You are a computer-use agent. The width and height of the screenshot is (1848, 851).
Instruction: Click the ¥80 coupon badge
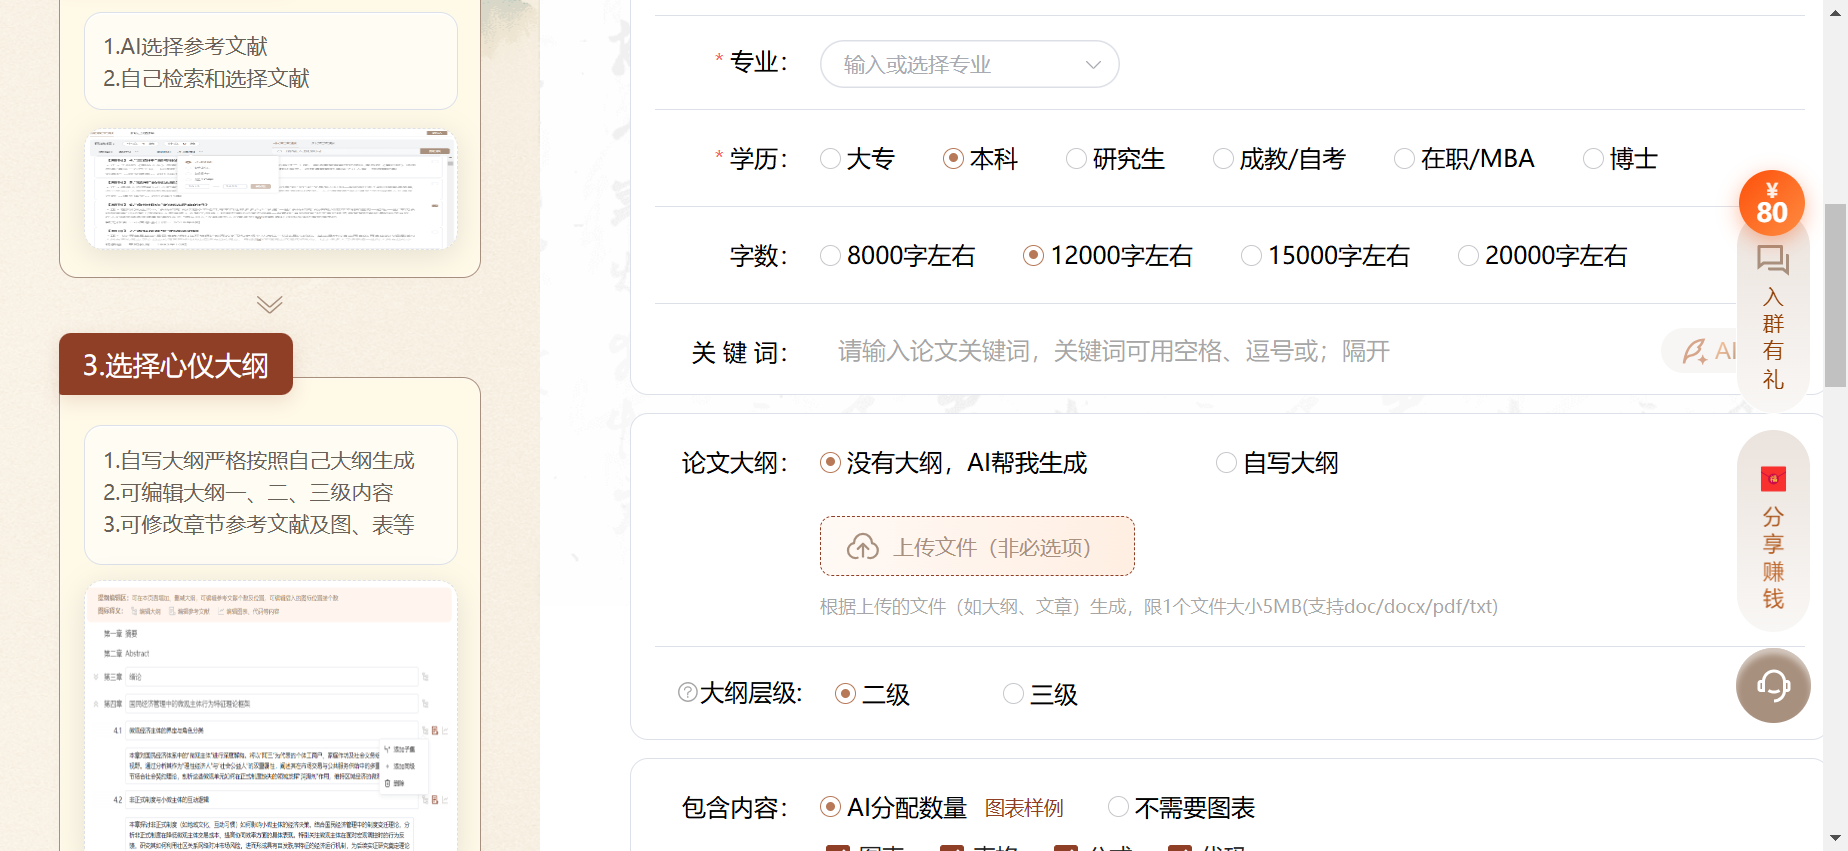tap(1772, 203)
